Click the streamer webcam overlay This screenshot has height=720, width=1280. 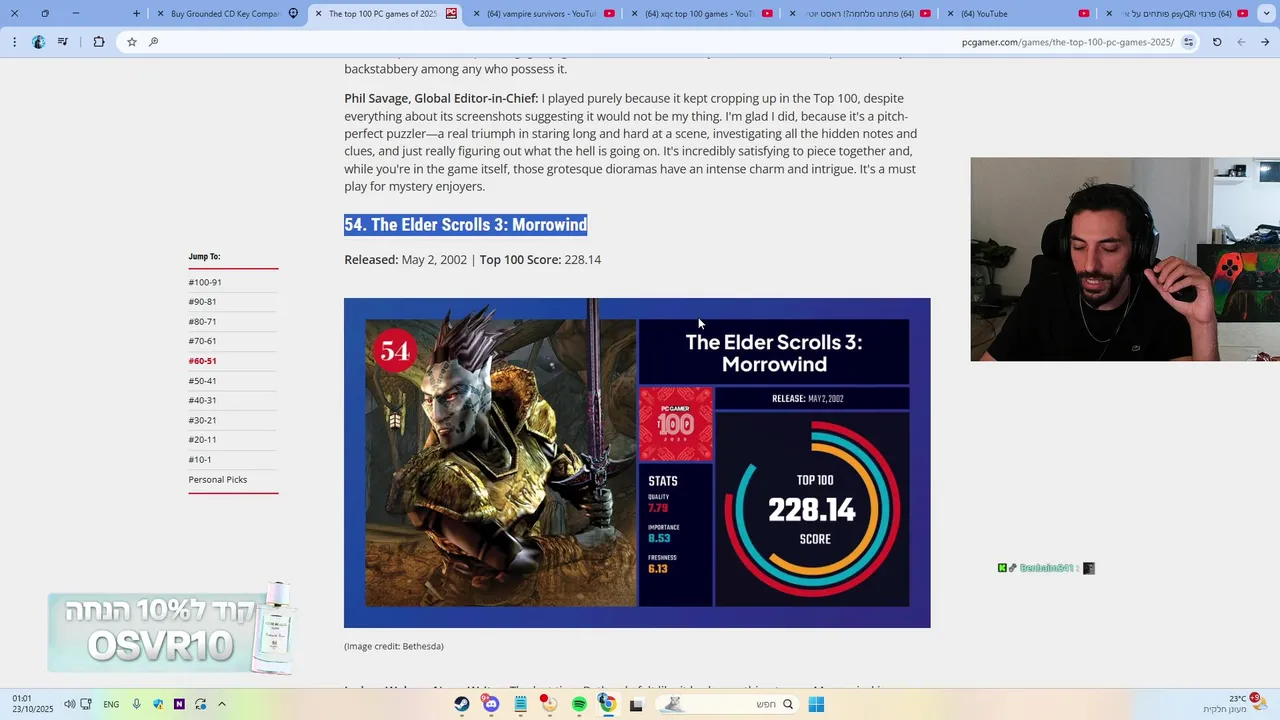1125,259
